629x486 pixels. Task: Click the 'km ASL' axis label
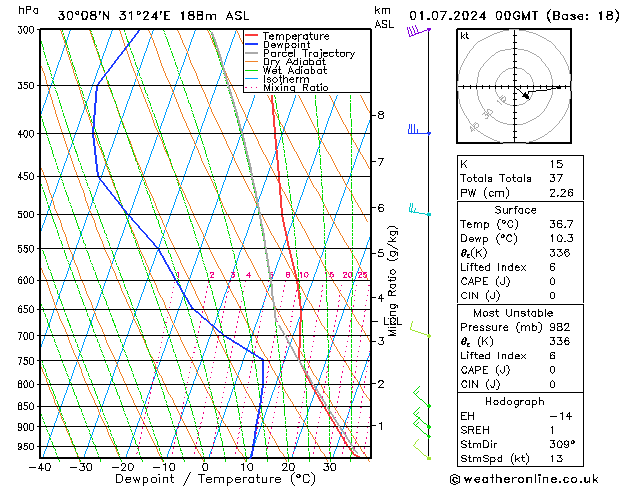(384, 17)
